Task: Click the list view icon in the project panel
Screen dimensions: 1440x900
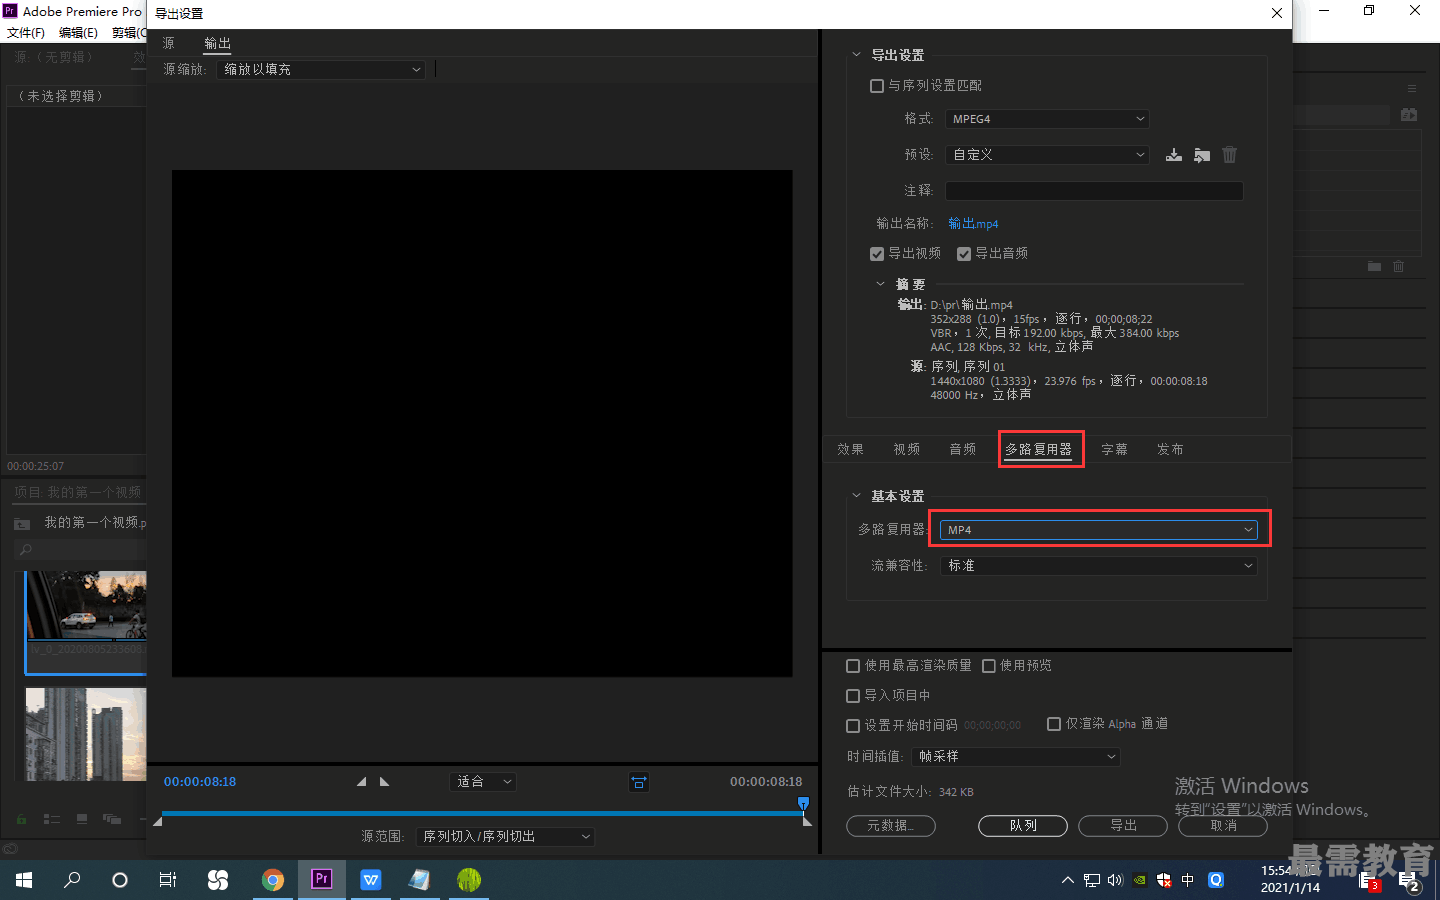Action: coord(52,819)
